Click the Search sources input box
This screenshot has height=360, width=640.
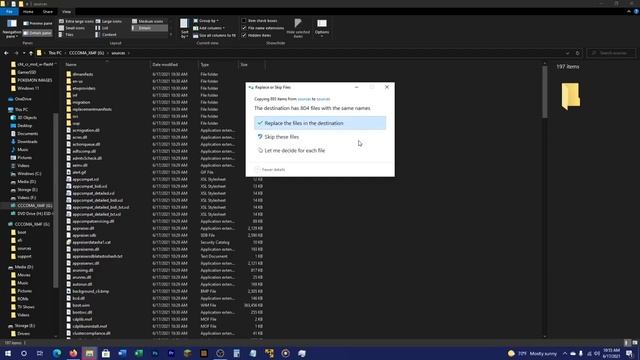click(611, 53)
